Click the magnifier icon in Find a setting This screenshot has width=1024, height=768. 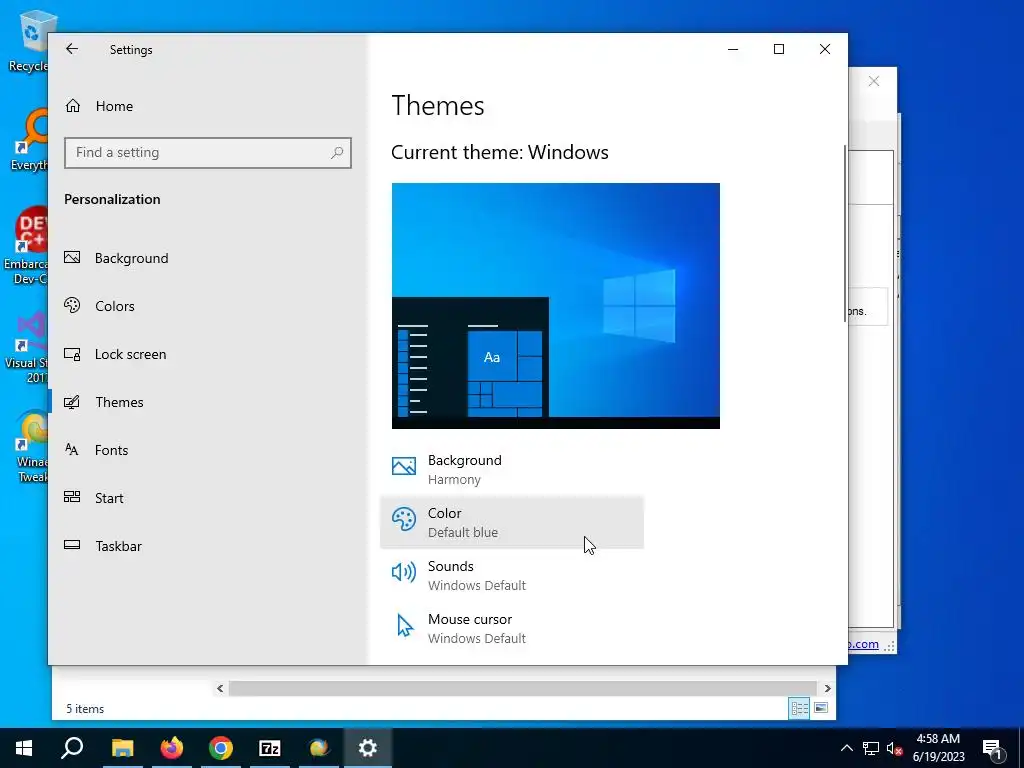[337, 152]
